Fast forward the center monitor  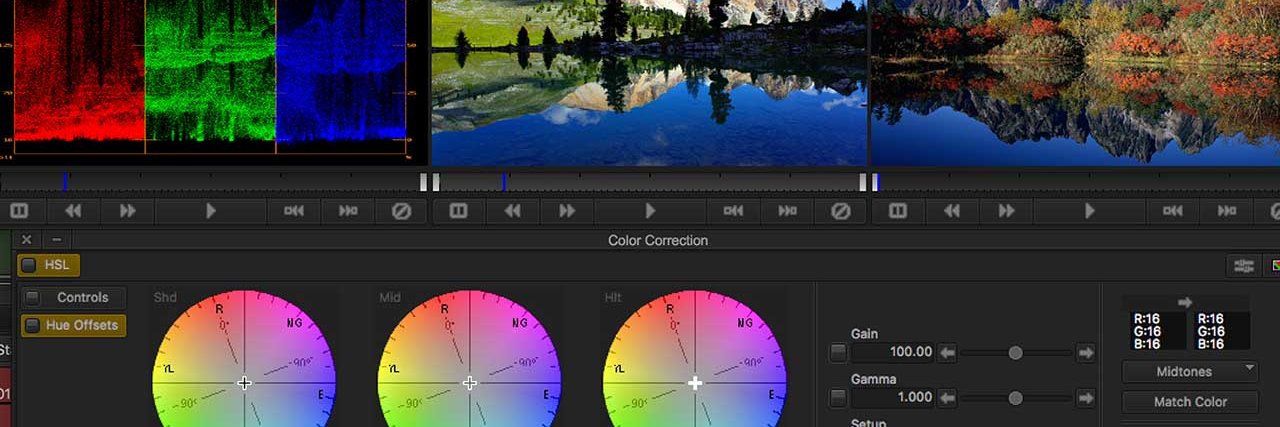coord(567,211)
